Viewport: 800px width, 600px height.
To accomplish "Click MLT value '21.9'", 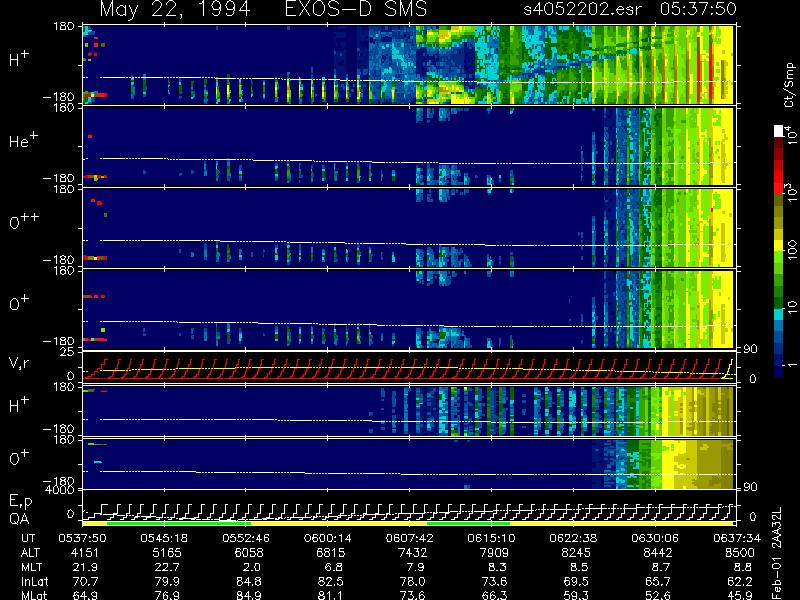I will (x=87, y=567).
